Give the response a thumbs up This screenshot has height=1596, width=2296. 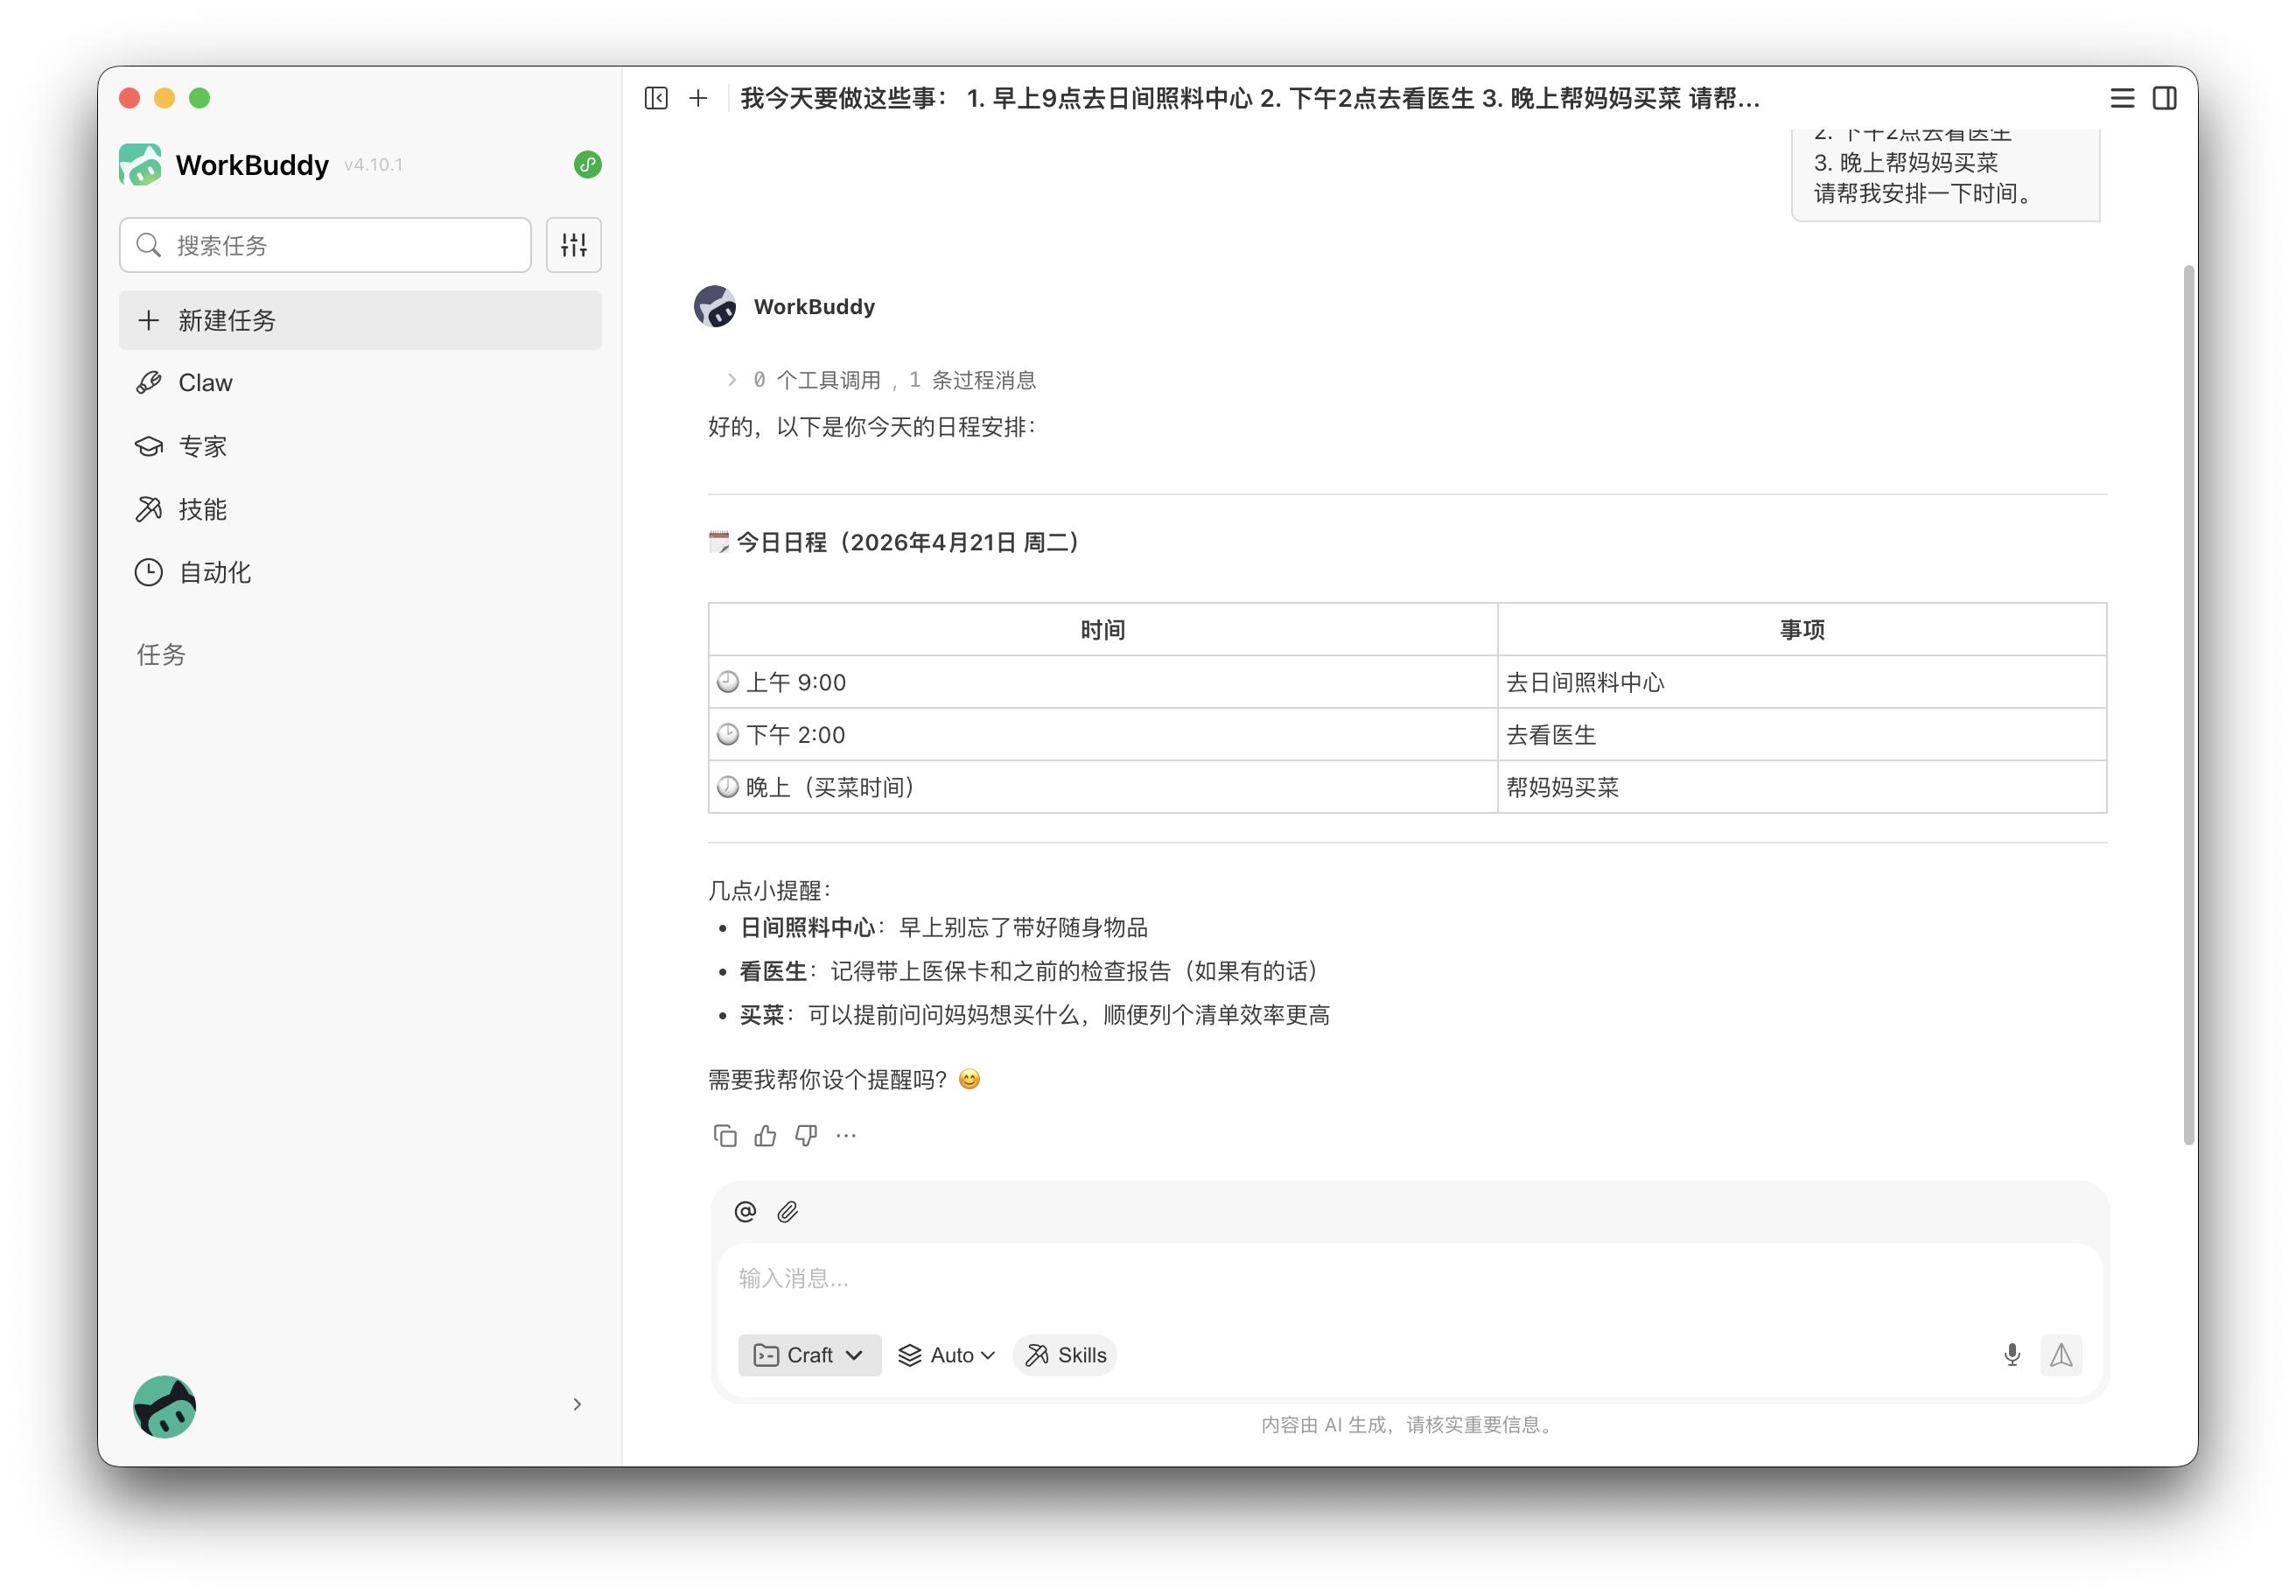[x=765, y=1135]
